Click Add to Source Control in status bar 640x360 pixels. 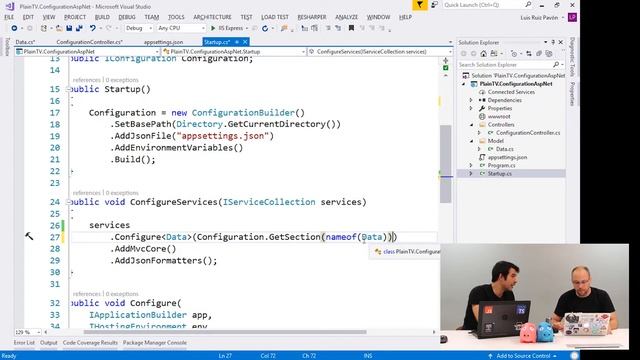[x=523, y=356]
